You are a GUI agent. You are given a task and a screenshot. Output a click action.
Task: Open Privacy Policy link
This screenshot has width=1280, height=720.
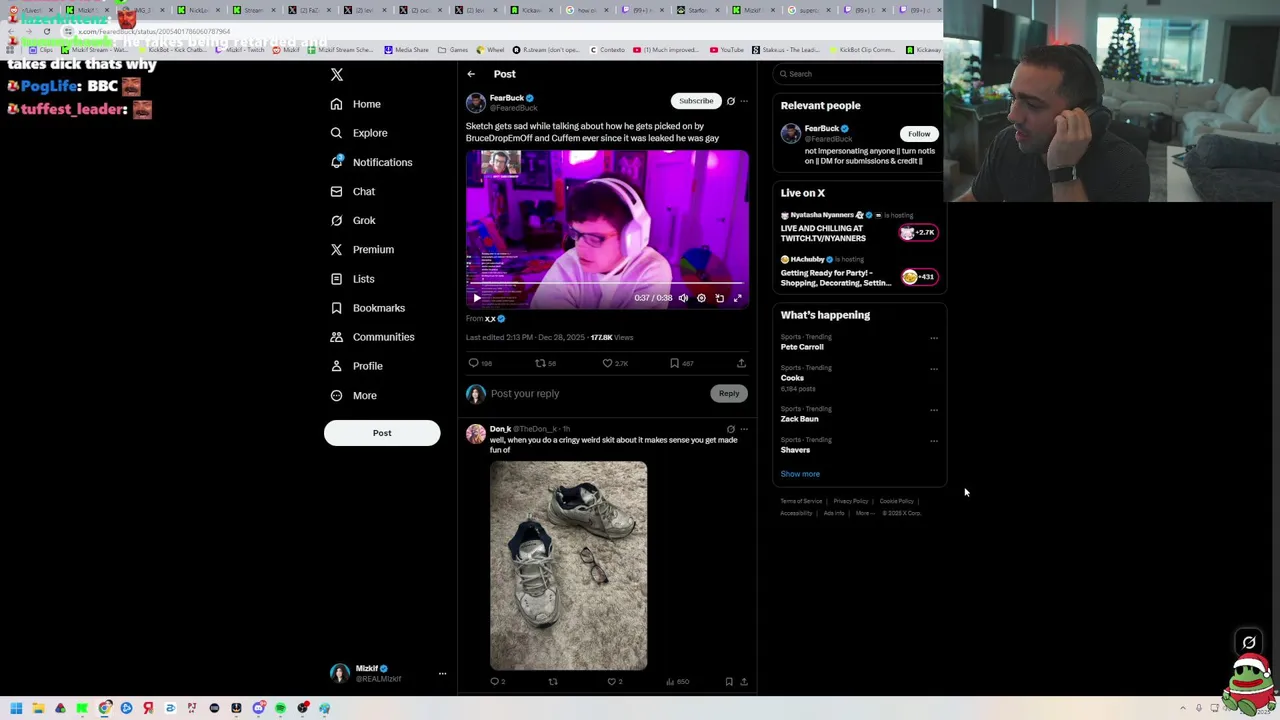point(850,501)
